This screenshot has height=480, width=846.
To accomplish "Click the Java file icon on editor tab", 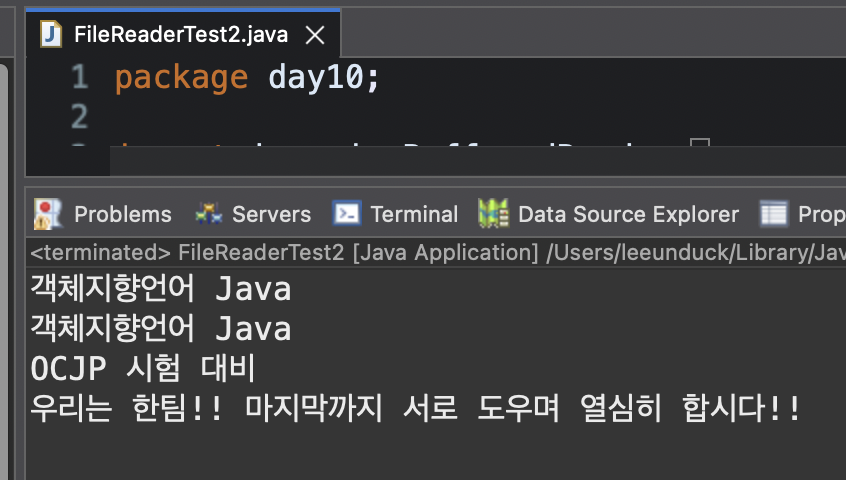I will tap(51, 35).
